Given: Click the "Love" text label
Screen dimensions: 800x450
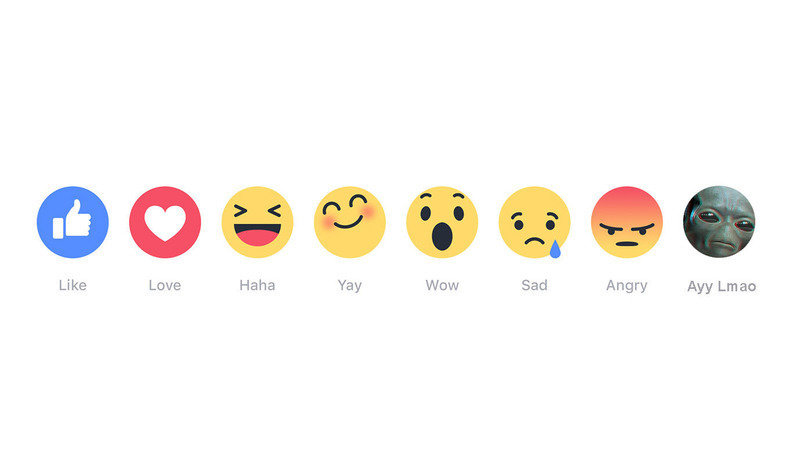Looking at the screenshot, I should (x=165, y=285).
